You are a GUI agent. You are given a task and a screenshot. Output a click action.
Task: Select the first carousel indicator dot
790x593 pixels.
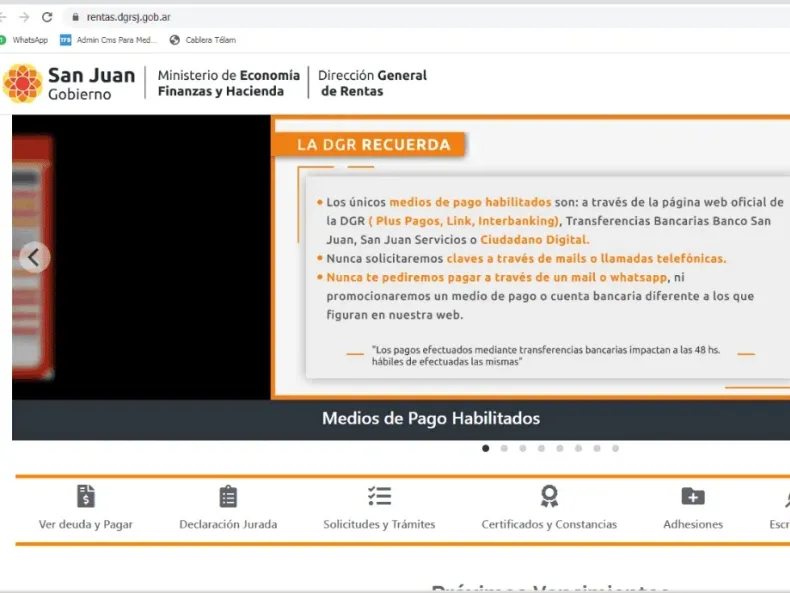[x=486, y=448]
